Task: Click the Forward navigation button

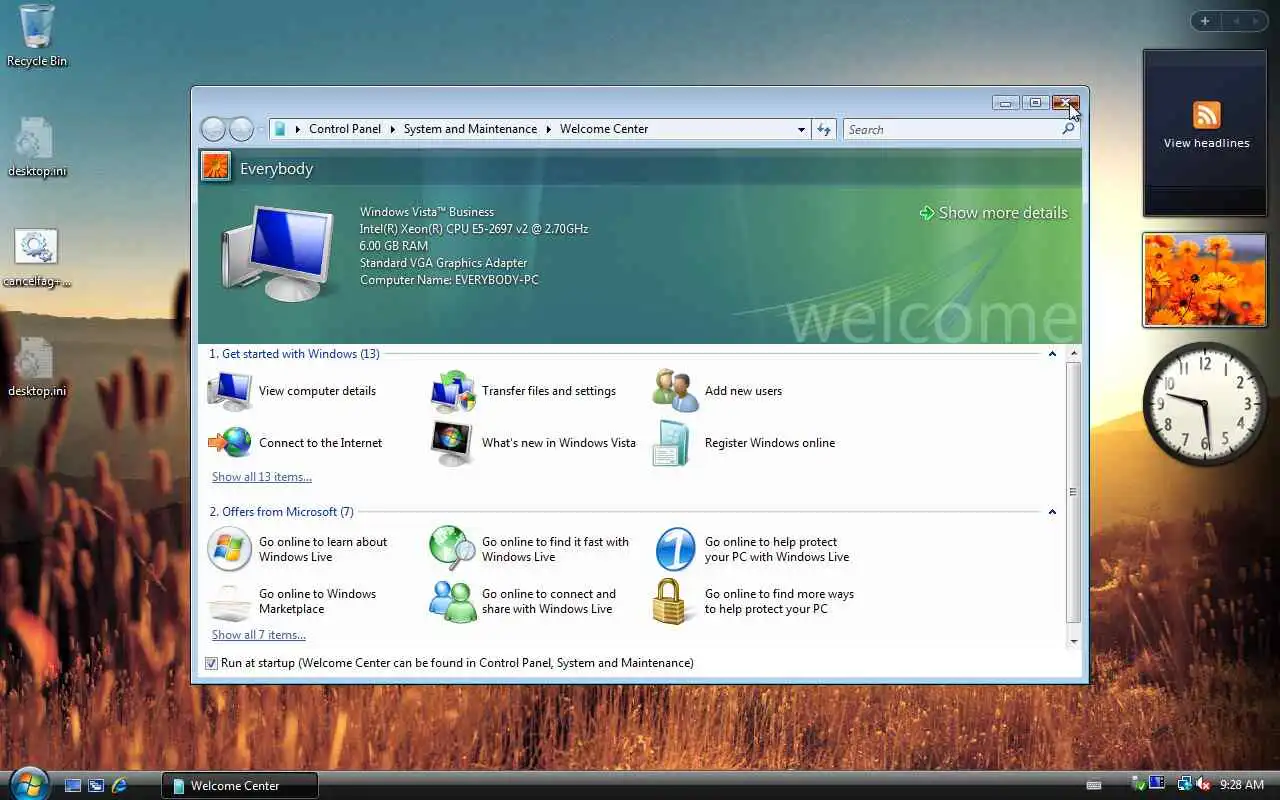Action: point(242,129)
